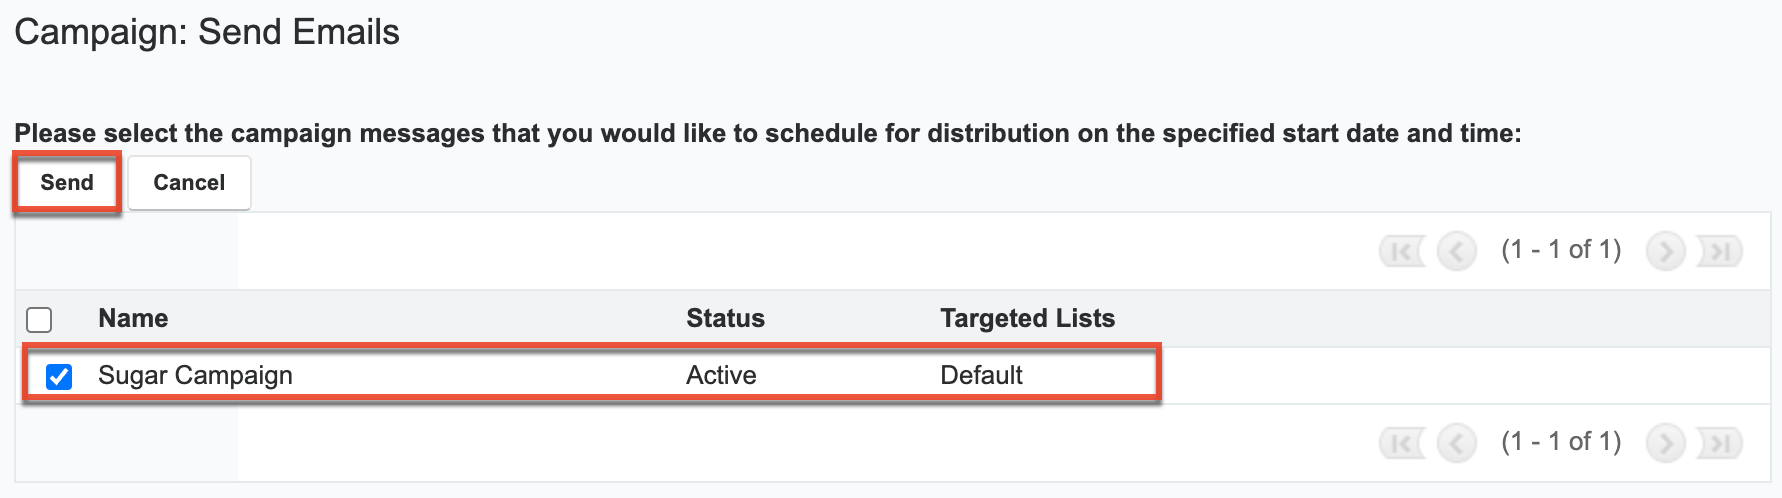The image size is (1782, 498).
Task: Jump to last page in top pagination
Action: tap(1720, 251)
